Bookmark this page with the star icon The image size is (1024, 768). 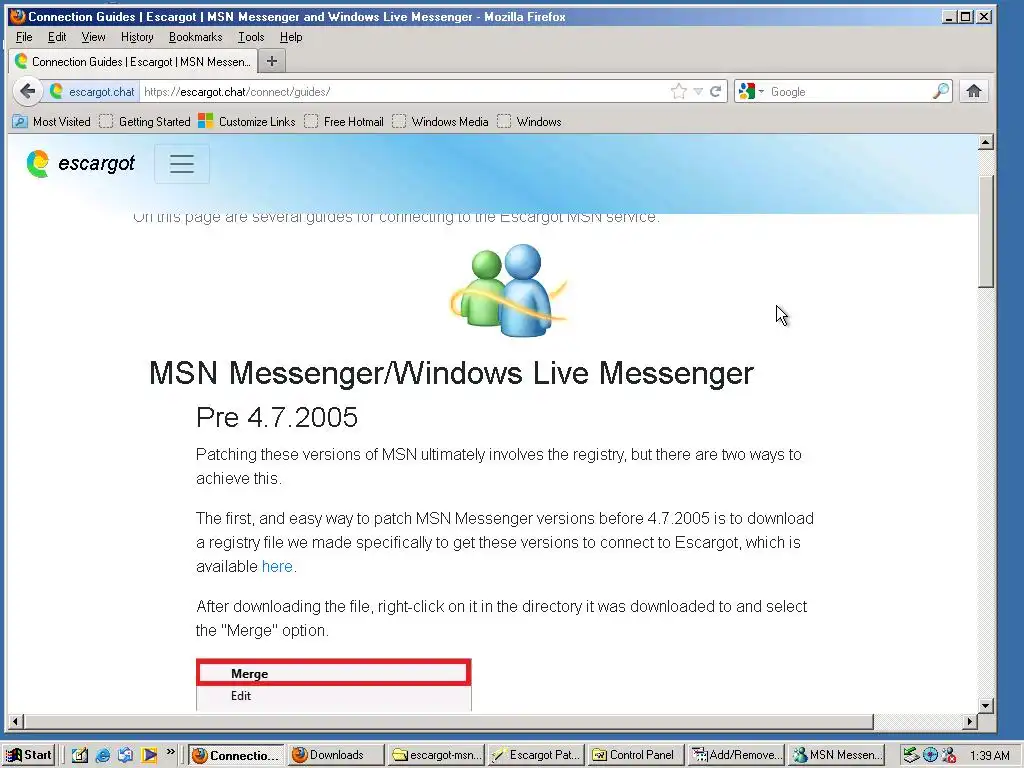coord(679,91)
